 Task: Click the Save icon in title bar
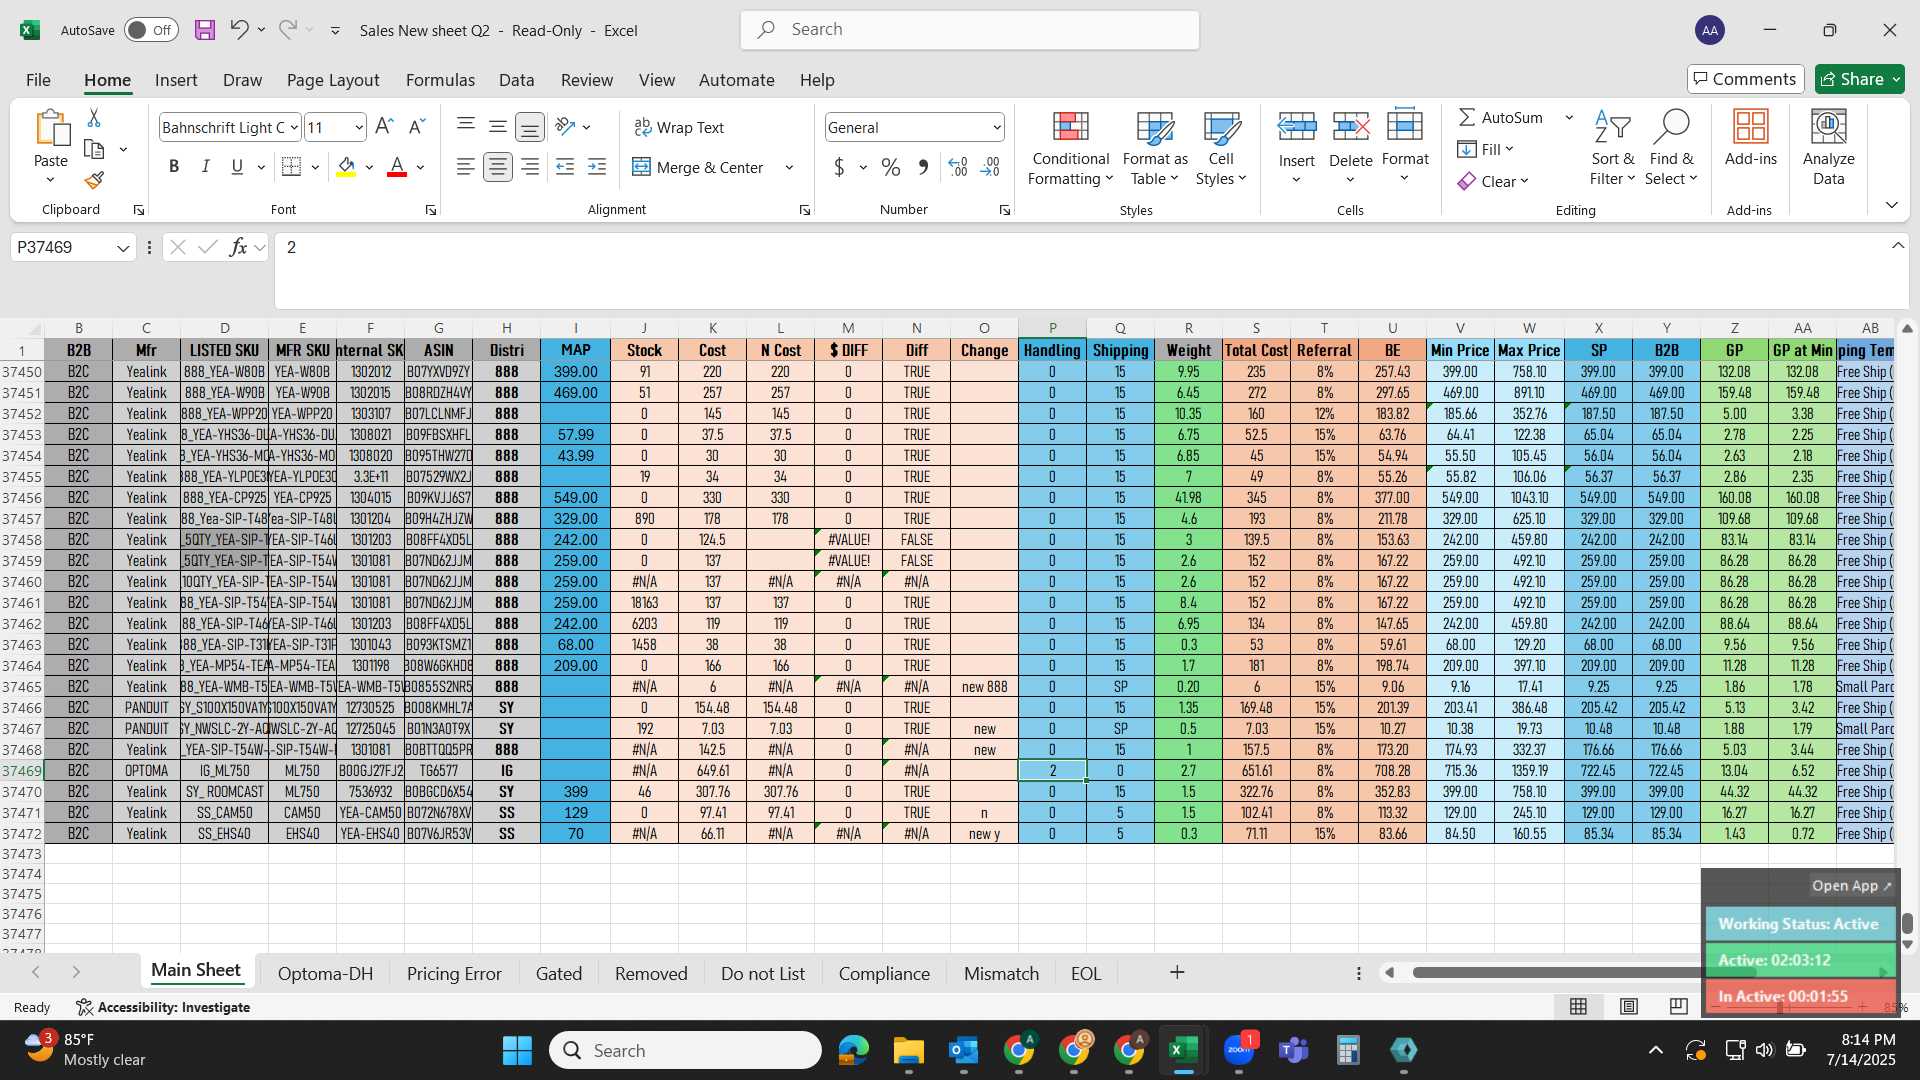point(205,30)
